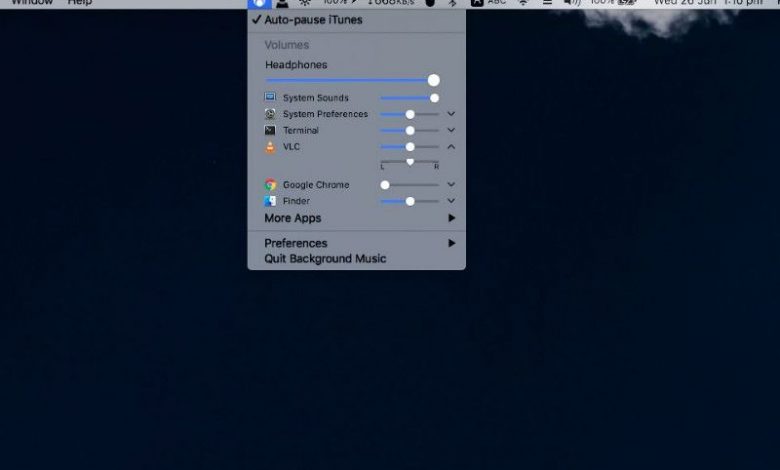Click the VLC volume slider
The height and width of the screenshot is (470, 780).
[x=409, y=147]
